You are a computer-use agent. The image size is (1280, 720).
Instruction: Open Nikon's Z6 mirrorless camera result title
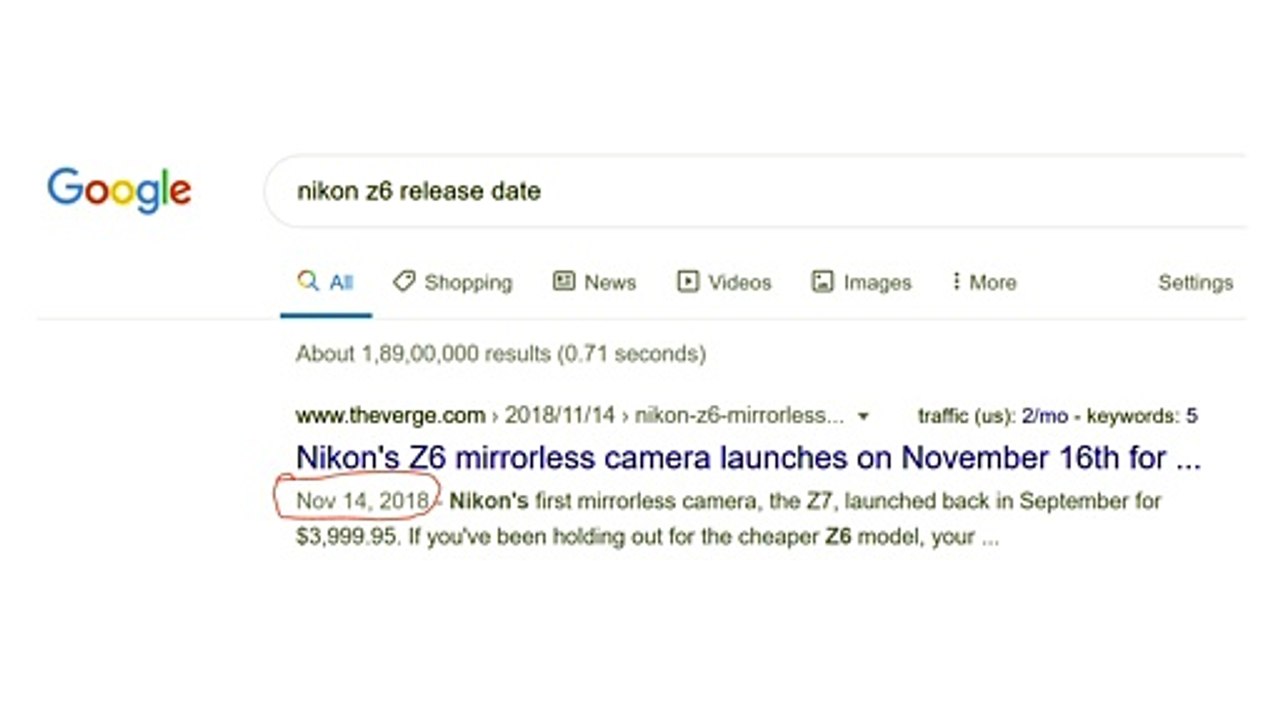pyautogui.click(x=748, y=458)
